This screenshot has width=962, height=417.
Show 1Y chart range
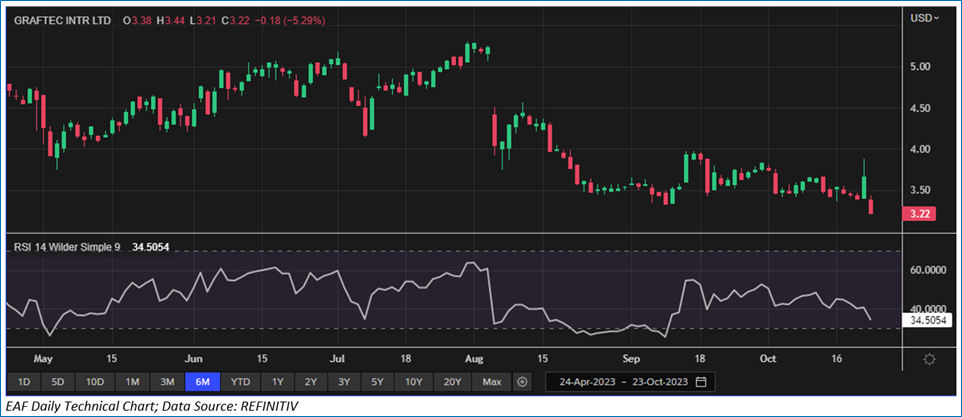[x=277, y=382]
